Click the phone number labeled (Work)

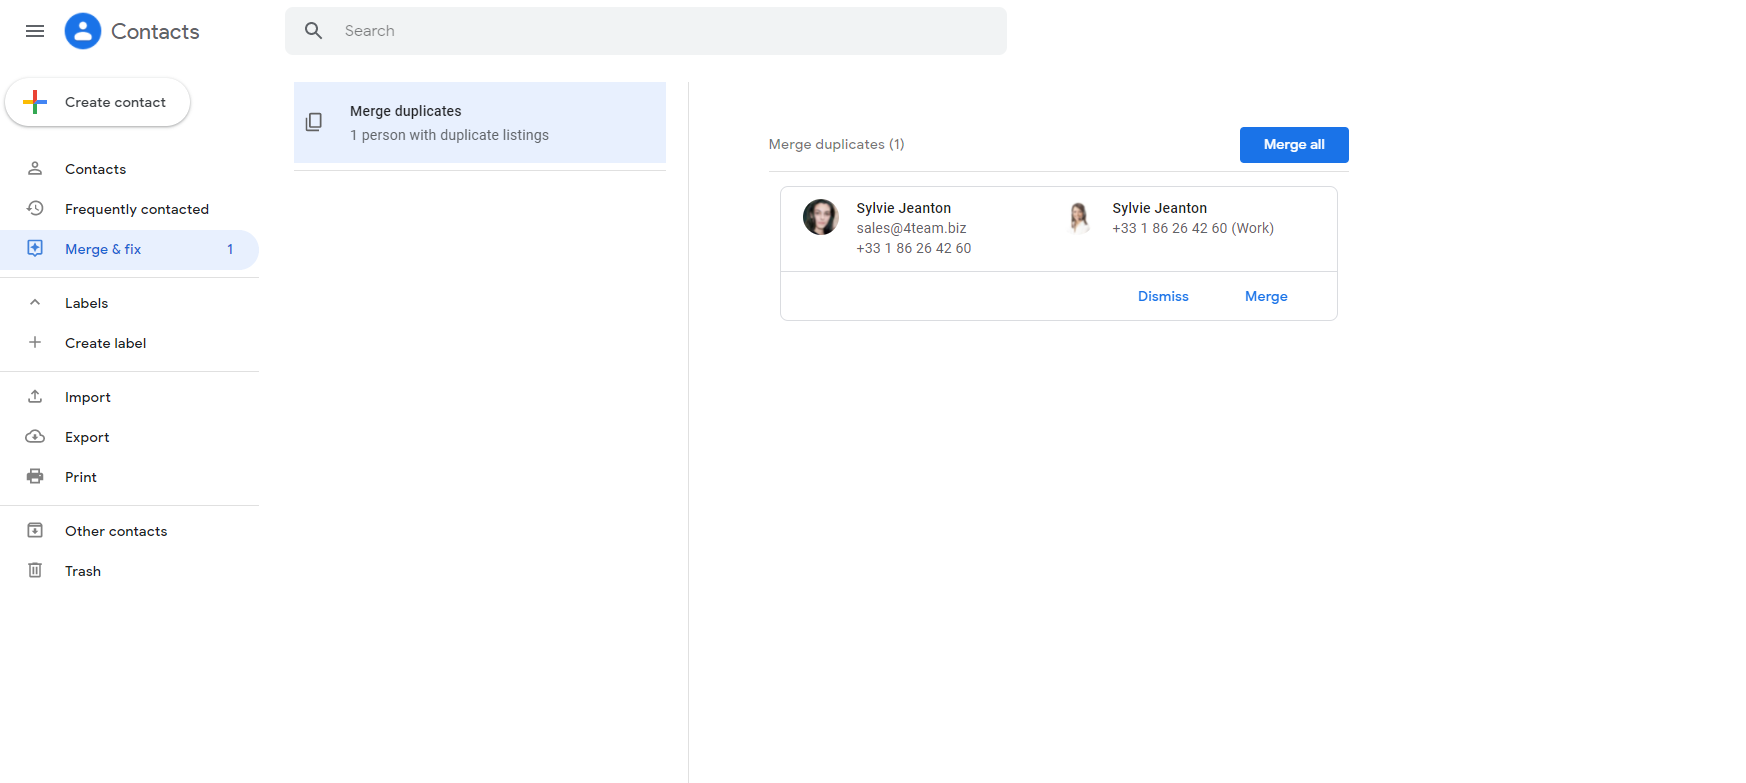(1193, 228)
